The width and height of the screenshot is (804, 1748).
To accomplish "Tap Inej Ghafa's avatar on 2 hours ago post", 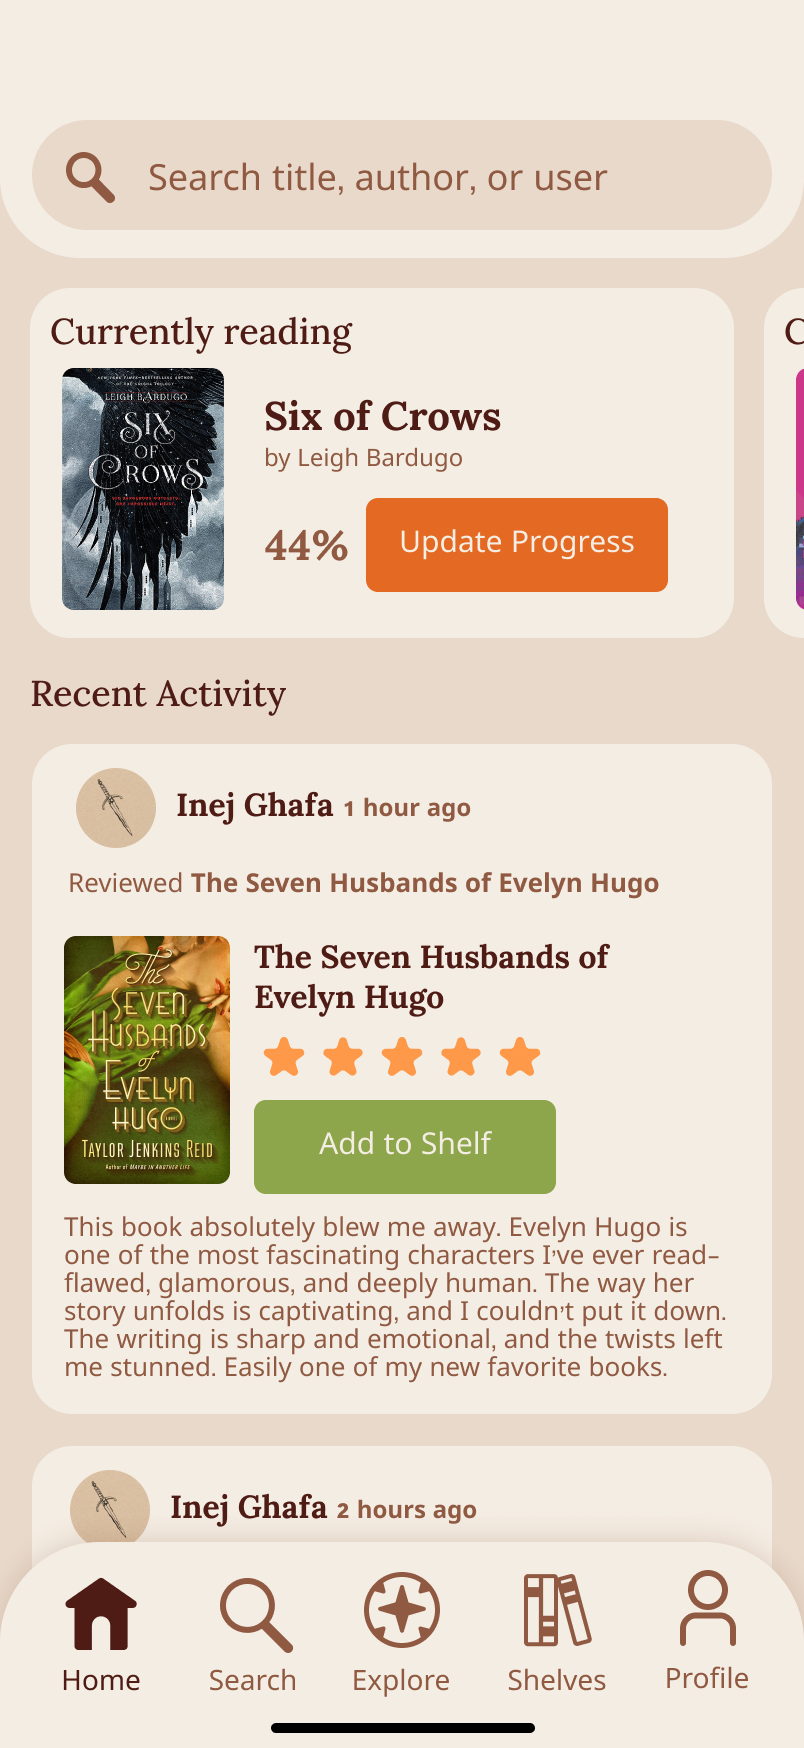I will 110,1508.
